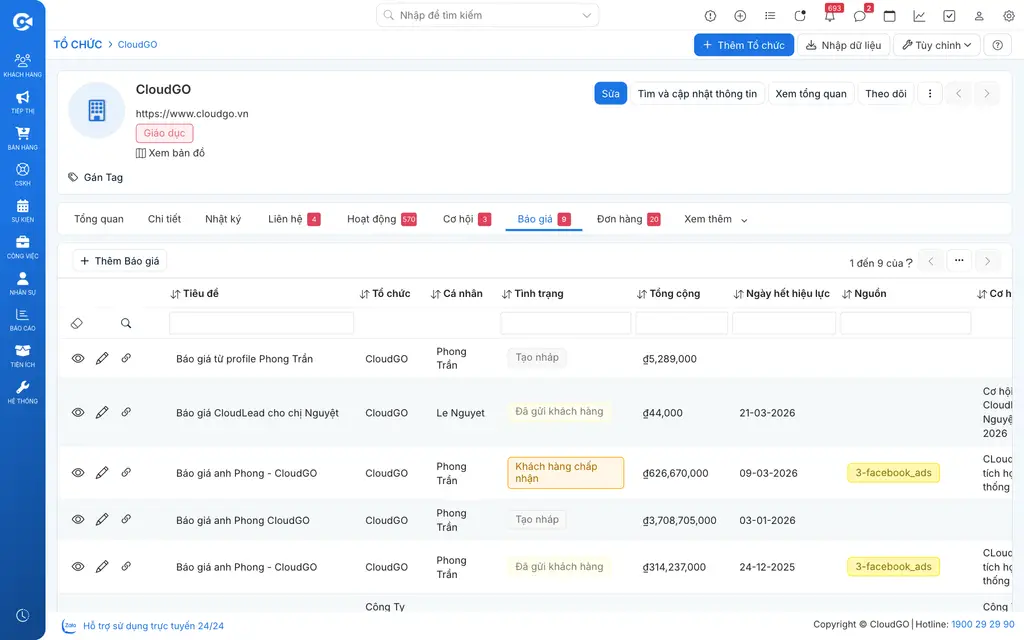Sort by Tình trạng column
The width and height of the screenshot is (1024, 640).
[x=532, y=294]
